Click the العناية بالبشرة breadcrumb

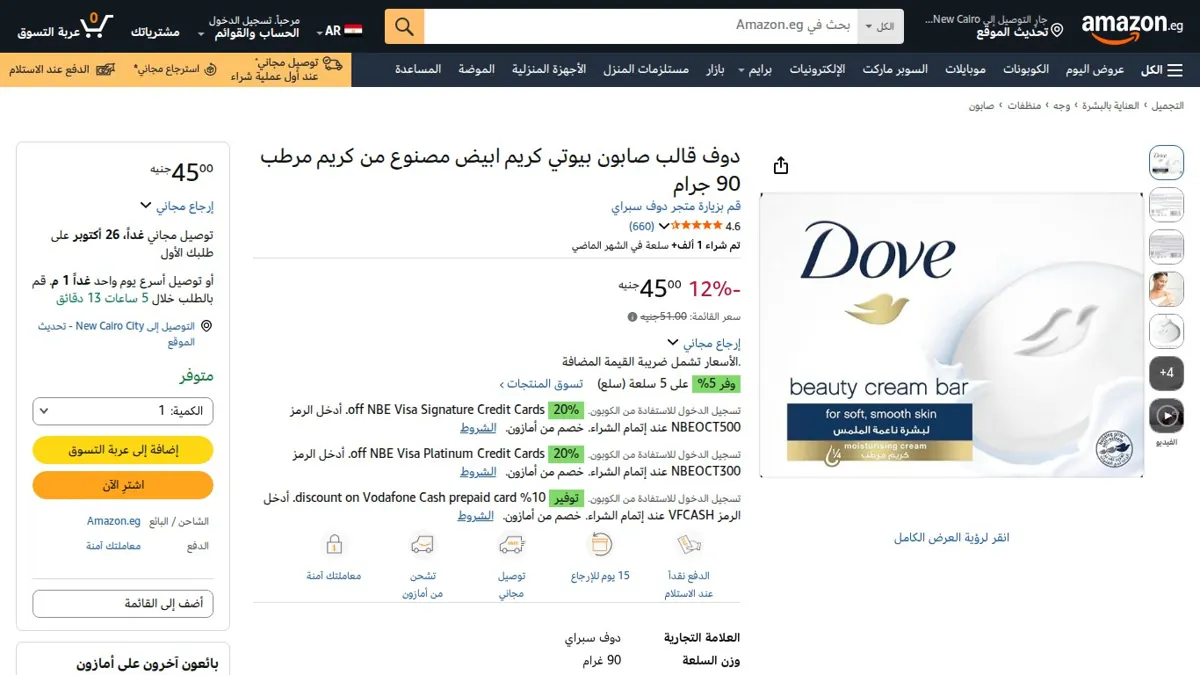point(1112,105)
